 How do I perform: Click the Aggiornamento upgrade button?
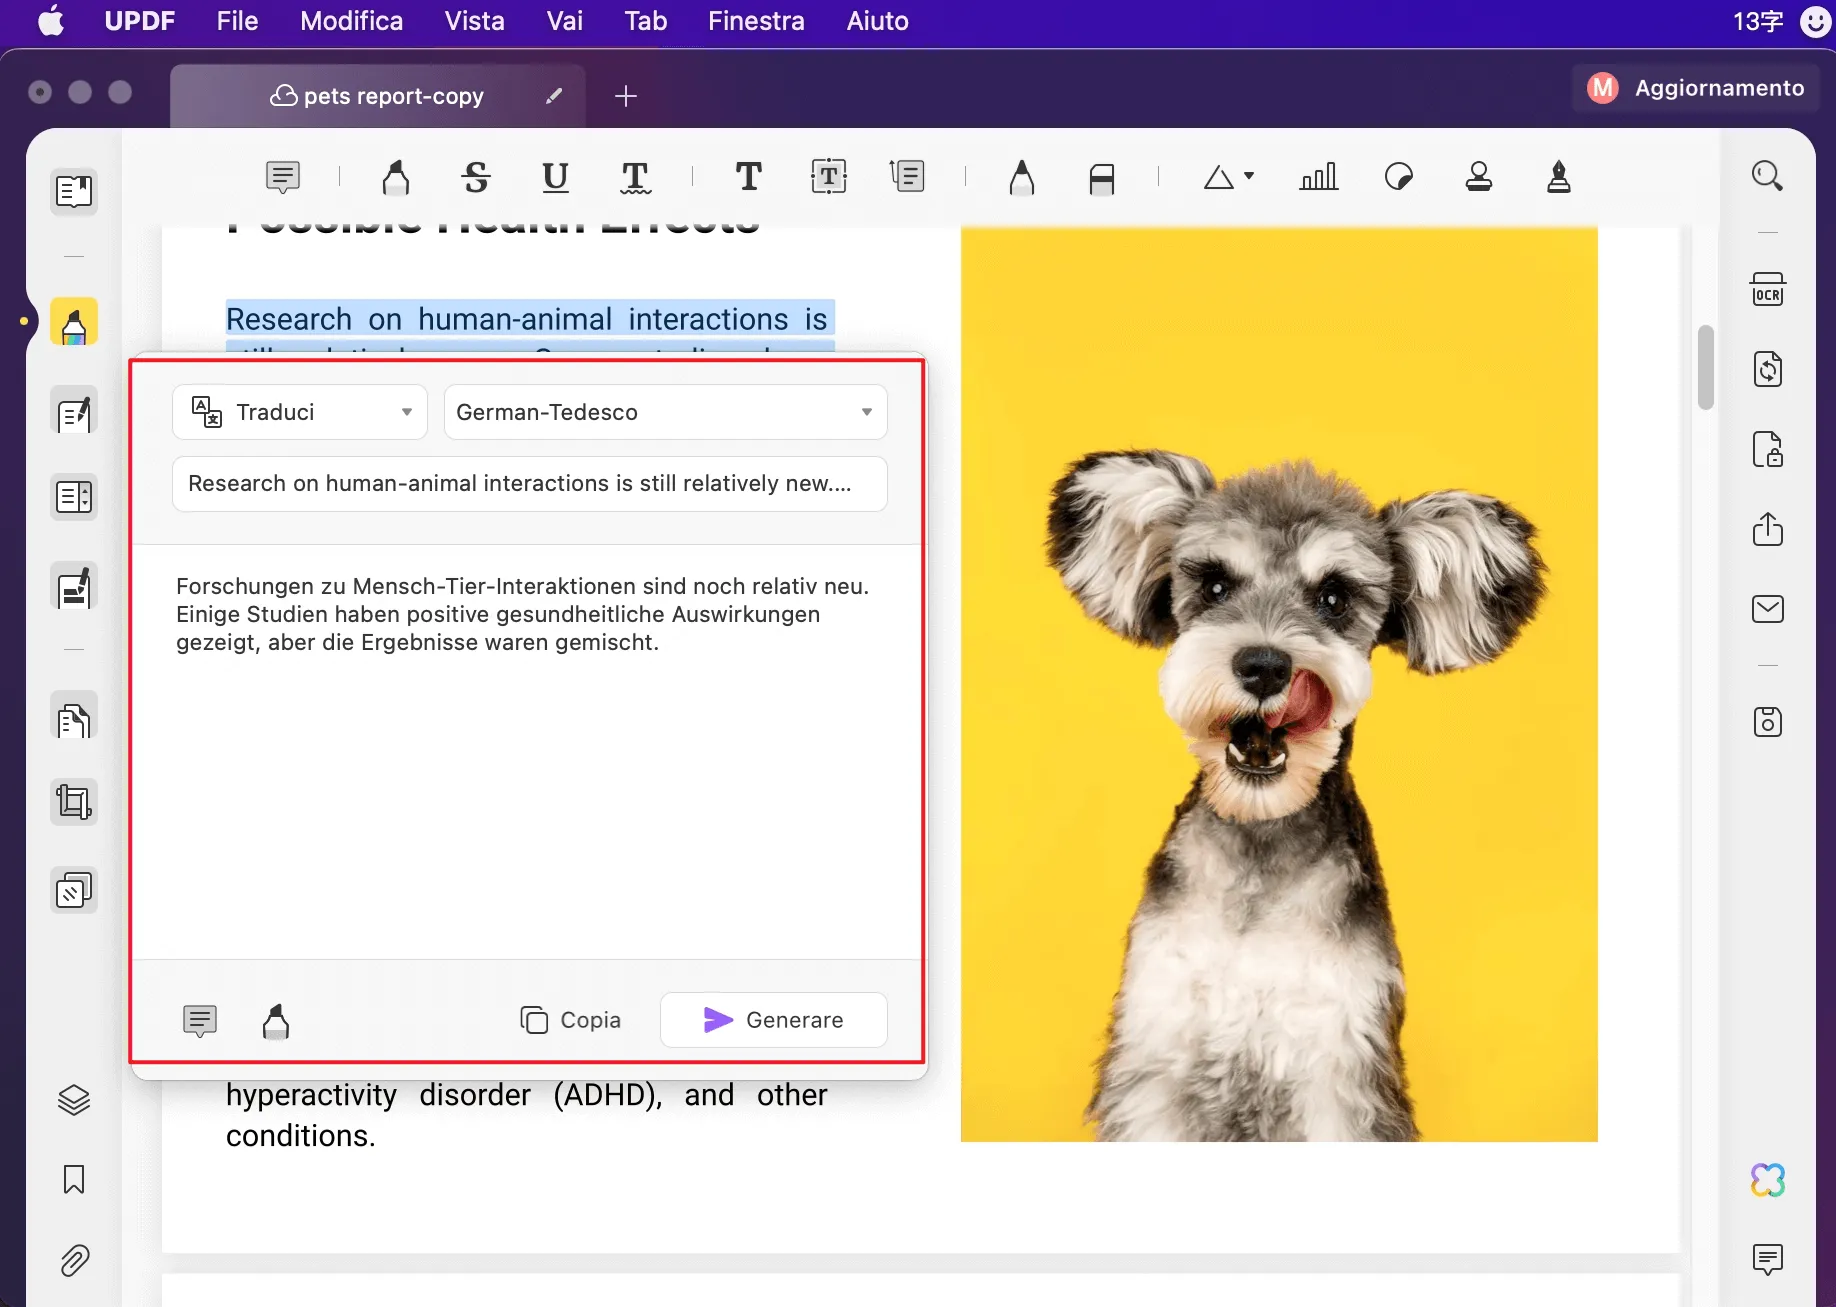[1695, 88]
